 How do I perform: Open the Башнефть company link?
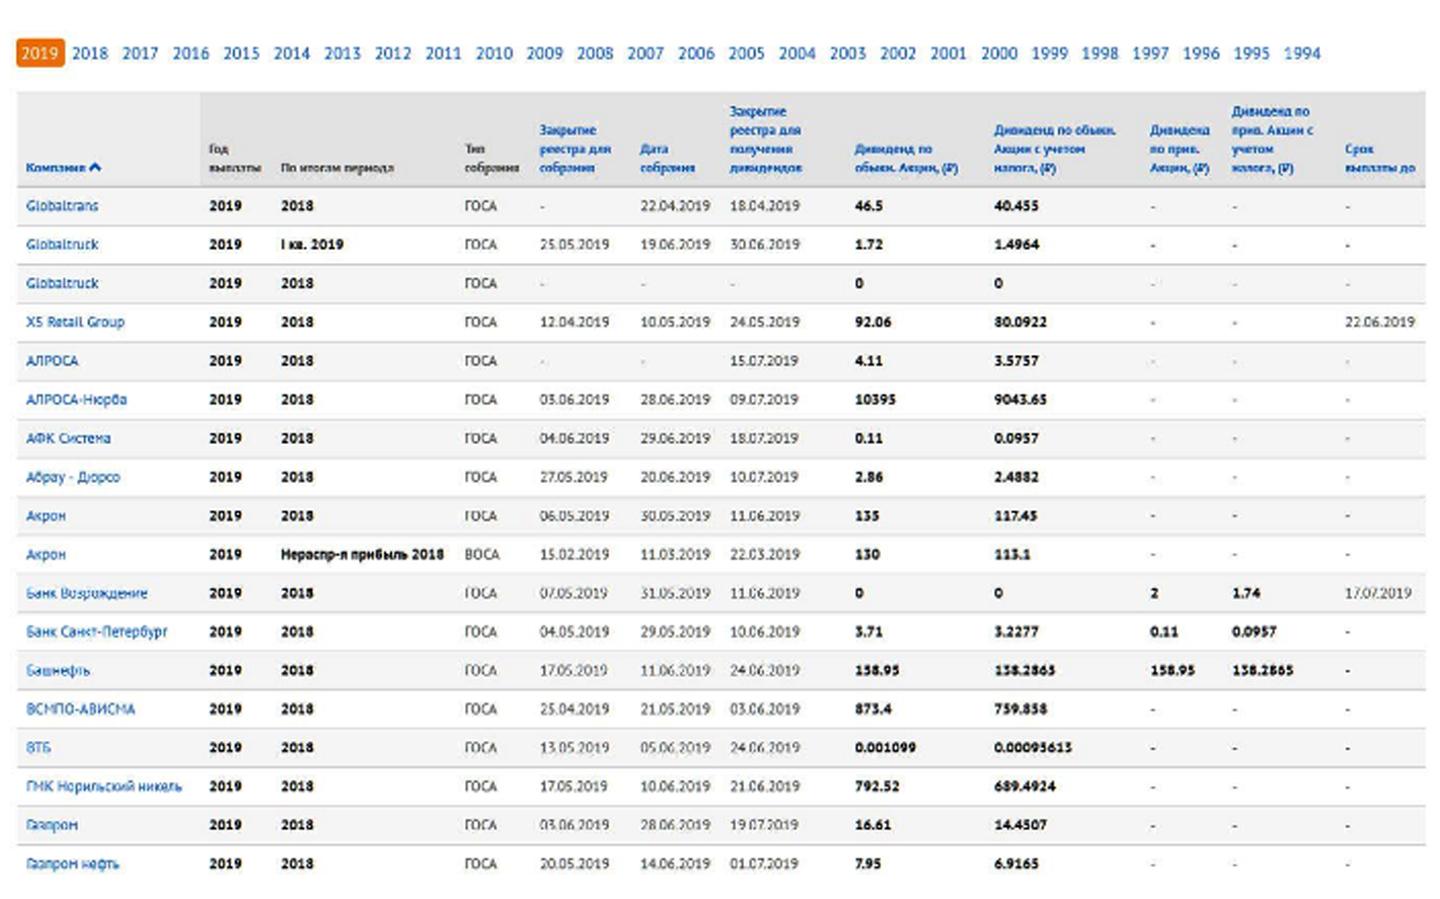58,671
